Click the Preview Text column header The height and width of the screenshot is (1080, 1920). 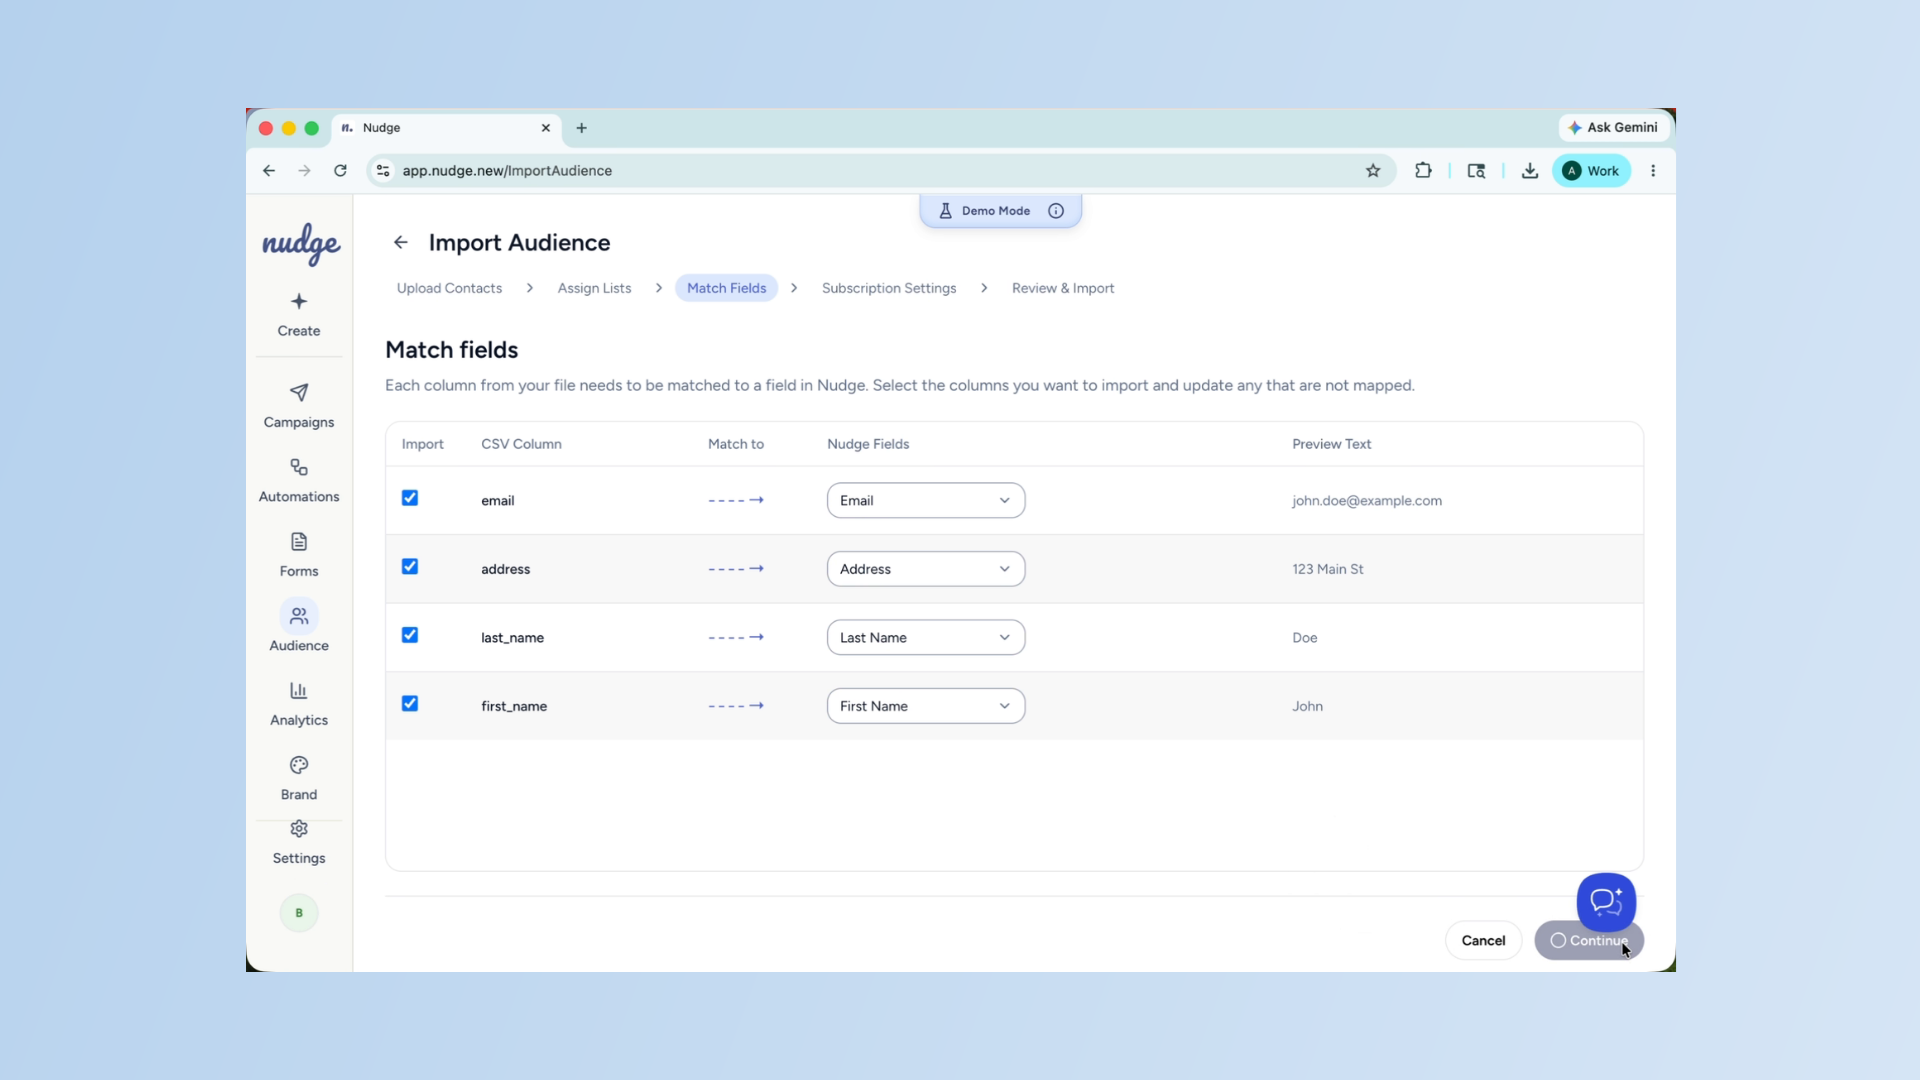[1331, 444]
